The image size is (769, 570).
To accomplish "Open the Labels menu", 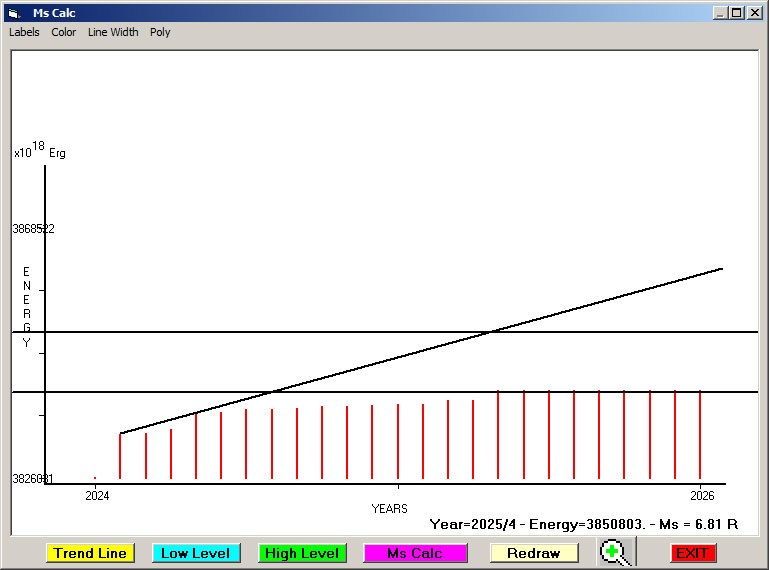I will (x=24, y=32).
